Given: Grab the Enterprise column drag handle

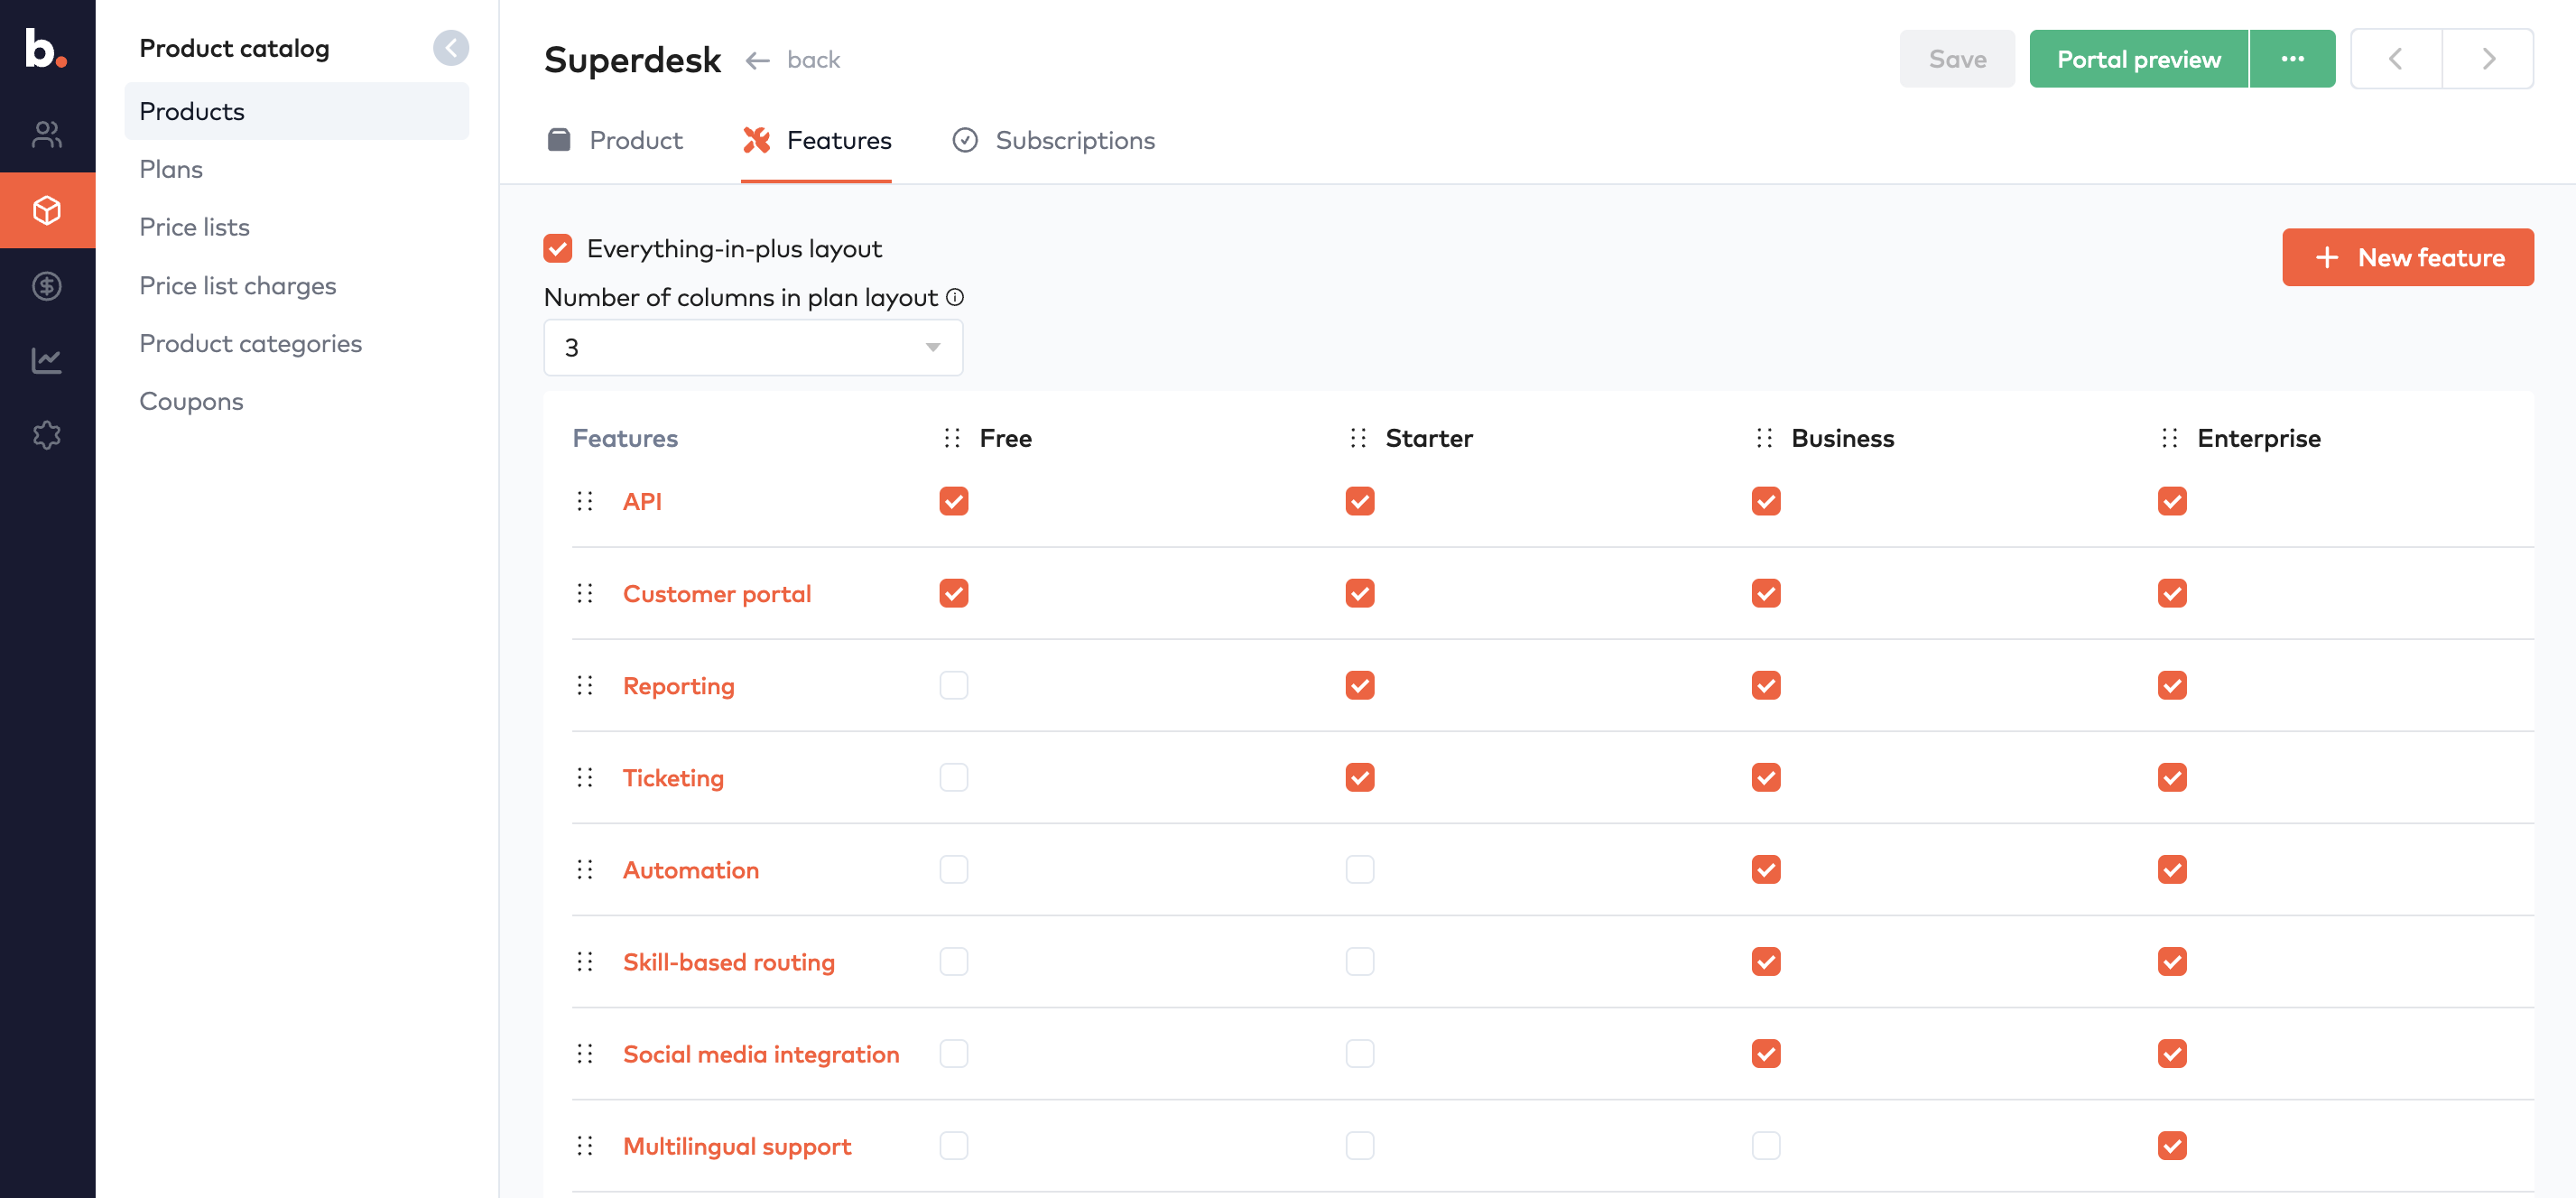Looking at the screenshot, I should point(2169,438).
